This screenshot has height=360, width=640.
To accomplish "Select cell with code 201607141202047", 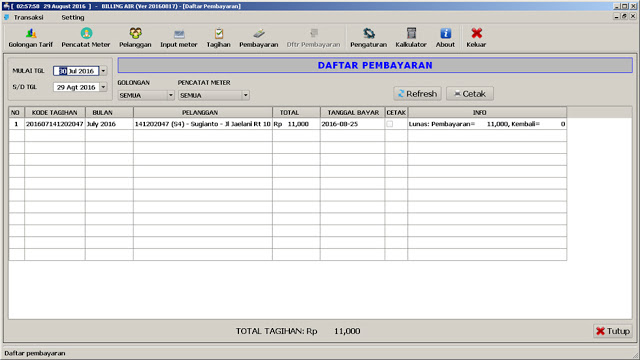I will pyautogui.click(x=55, y=124).
